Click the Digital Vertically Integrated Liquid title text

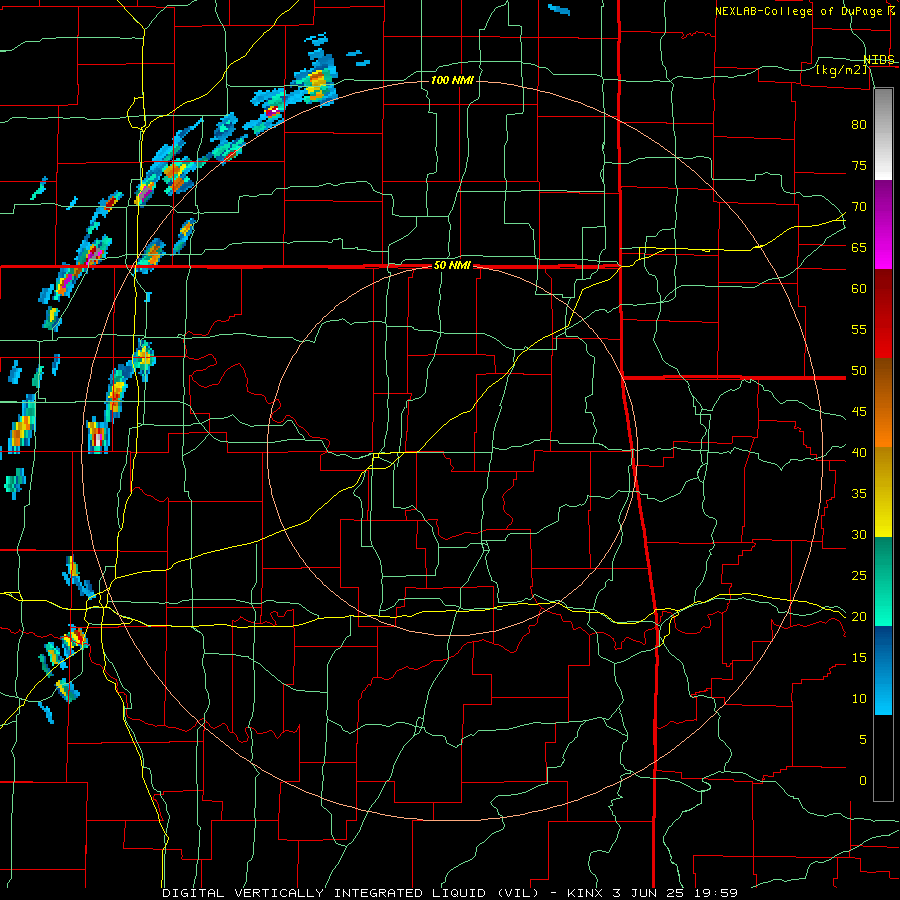coord(352,893)
